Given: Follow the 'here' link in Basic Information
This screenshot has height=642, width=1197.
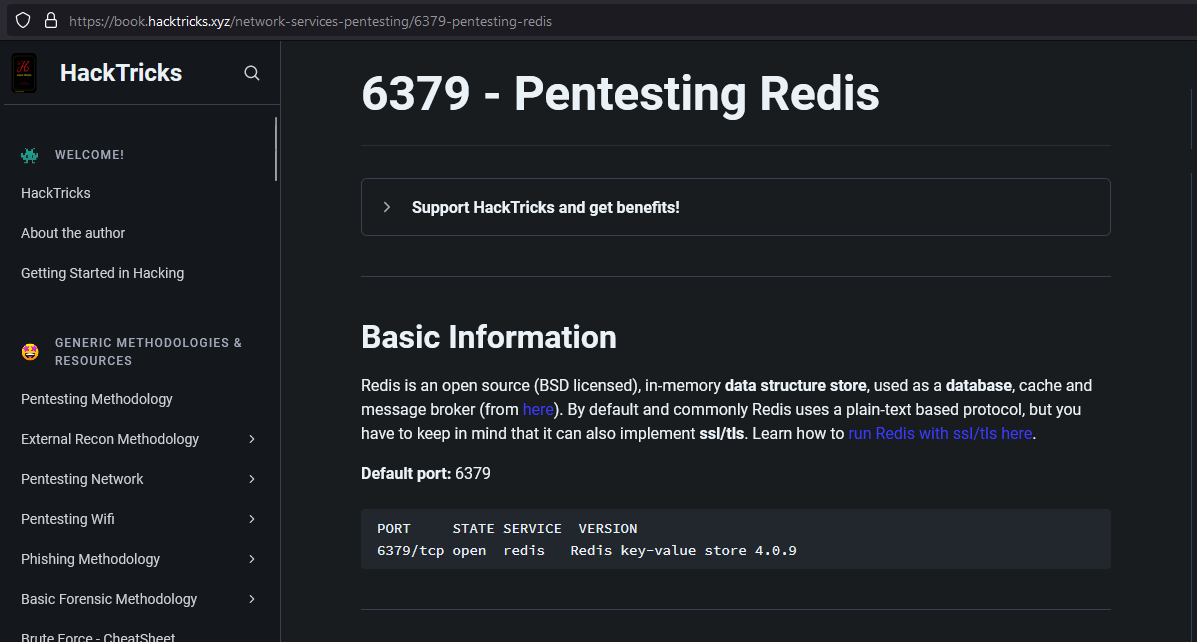Looking at the screenshot, I should click(538, 410).
